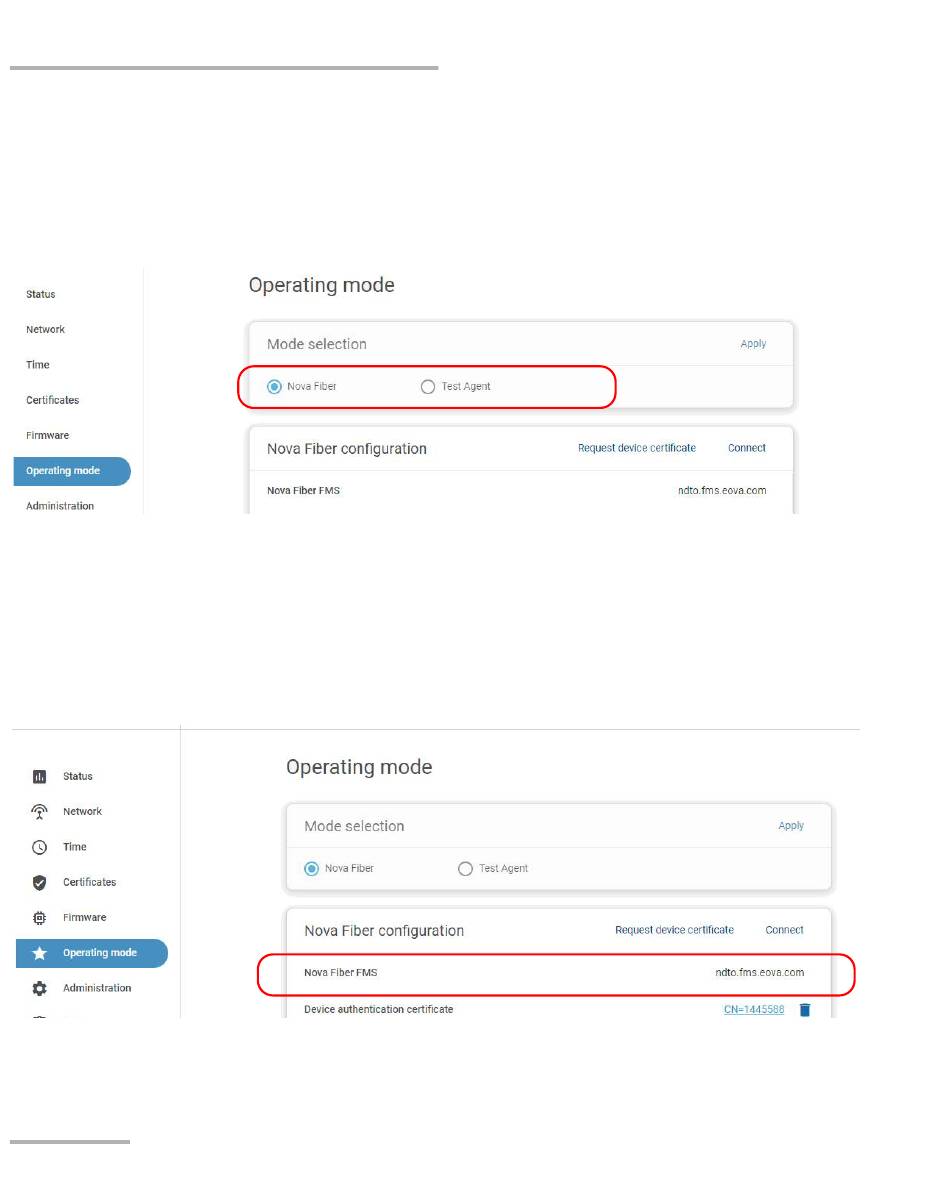
Task: Open Network in the icon-less upper sidebar
Action: click(x=45, y=329)
